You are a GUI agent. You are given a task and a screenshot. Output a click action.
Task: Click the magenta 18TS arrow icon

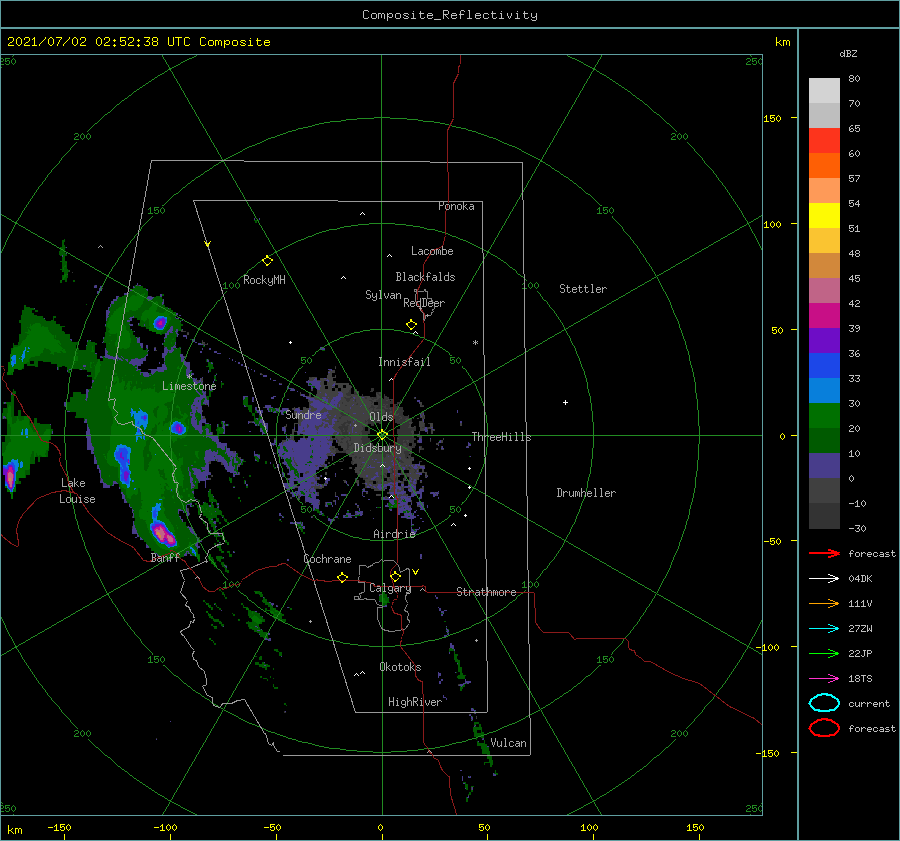[824, 679]
